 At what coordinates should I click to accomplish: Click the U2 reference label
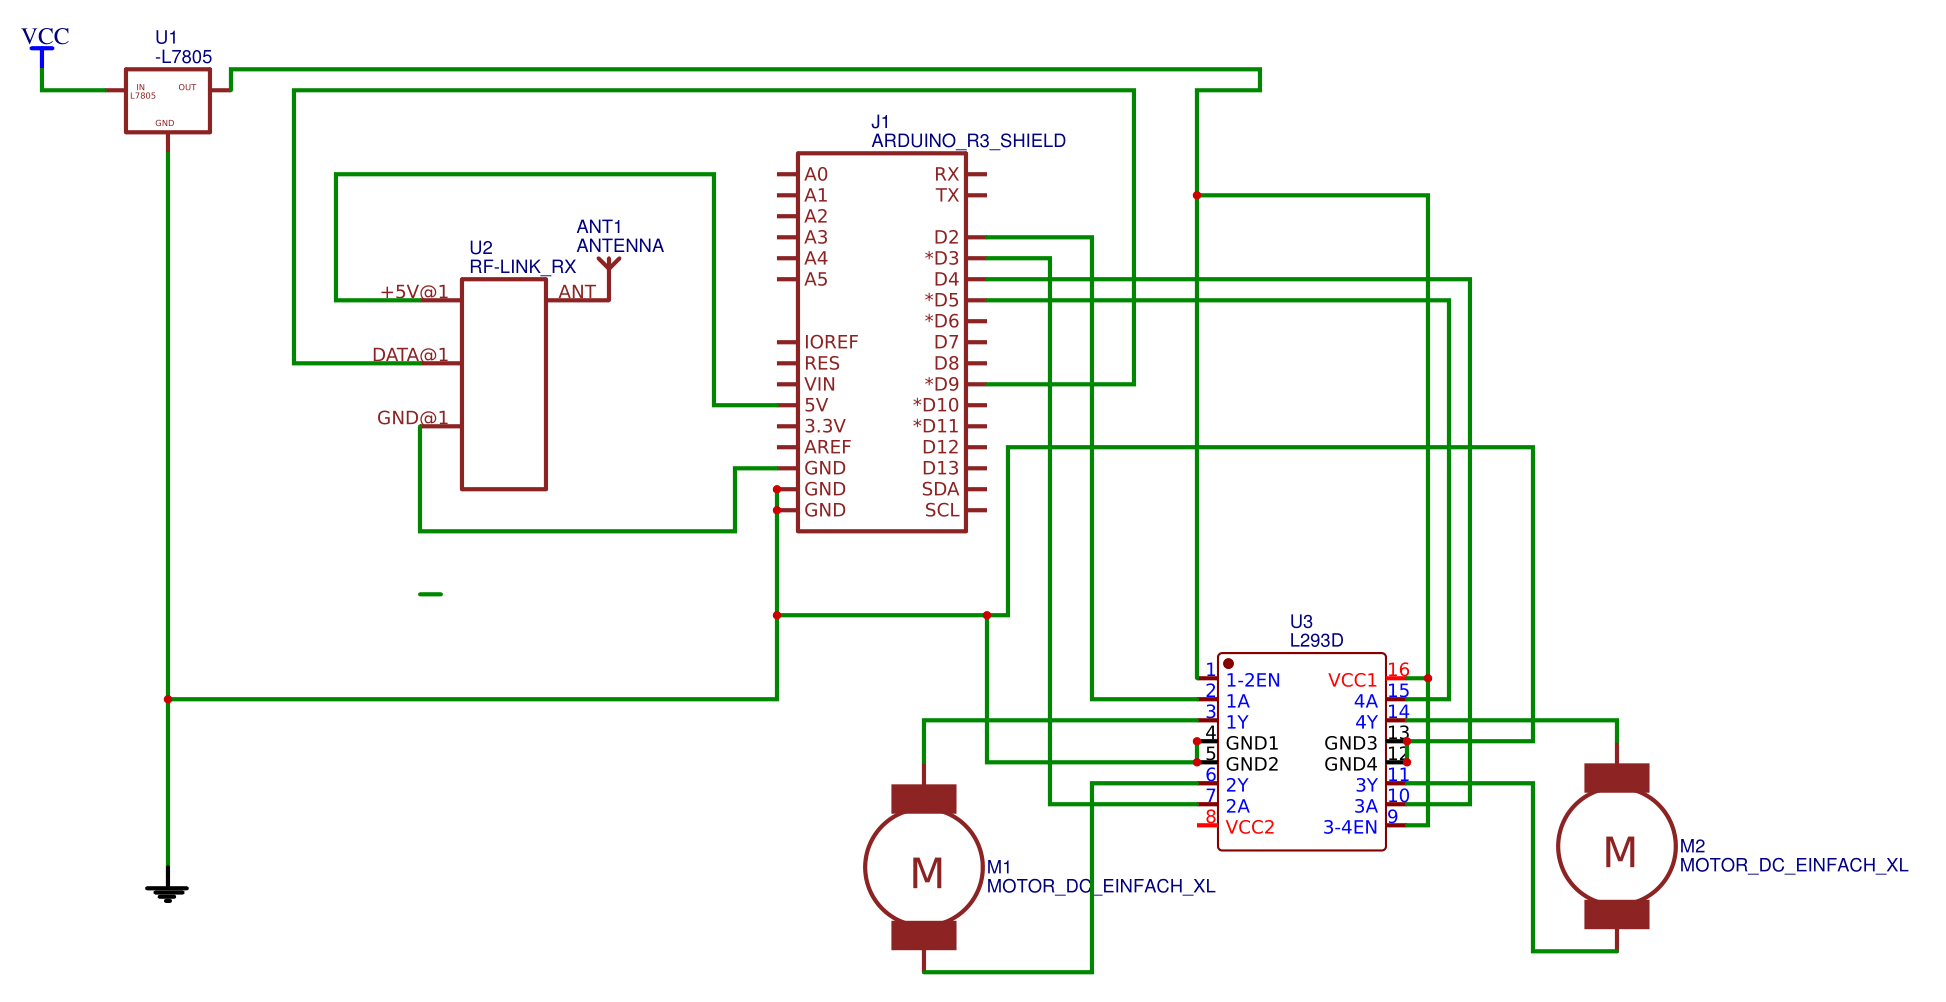[x=481, y=248]
